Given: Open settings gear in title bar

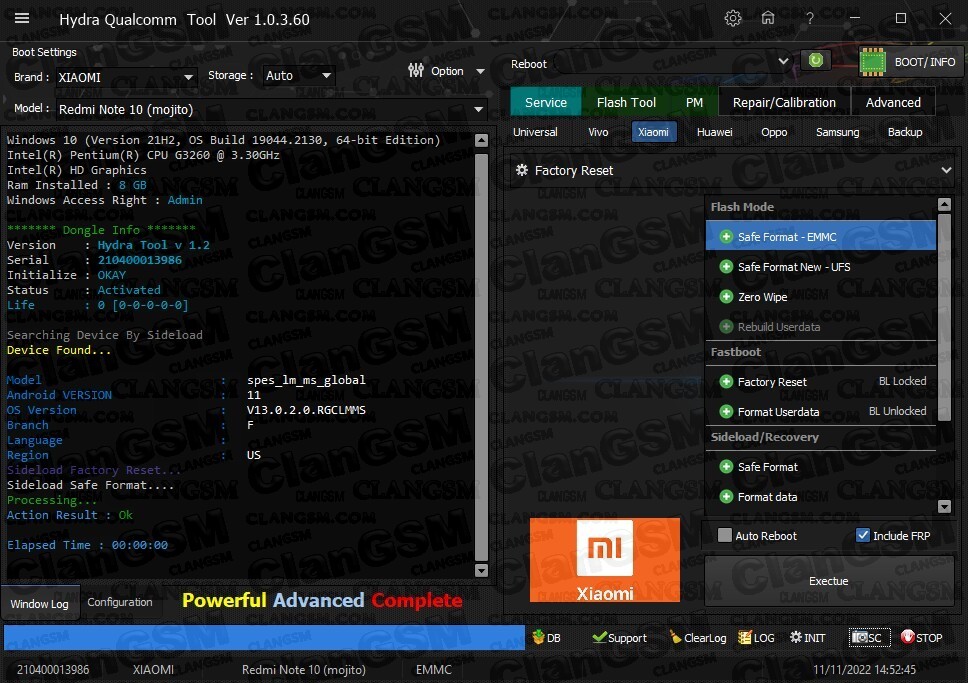Looking at the screenshot, I should tap(733, 19).
